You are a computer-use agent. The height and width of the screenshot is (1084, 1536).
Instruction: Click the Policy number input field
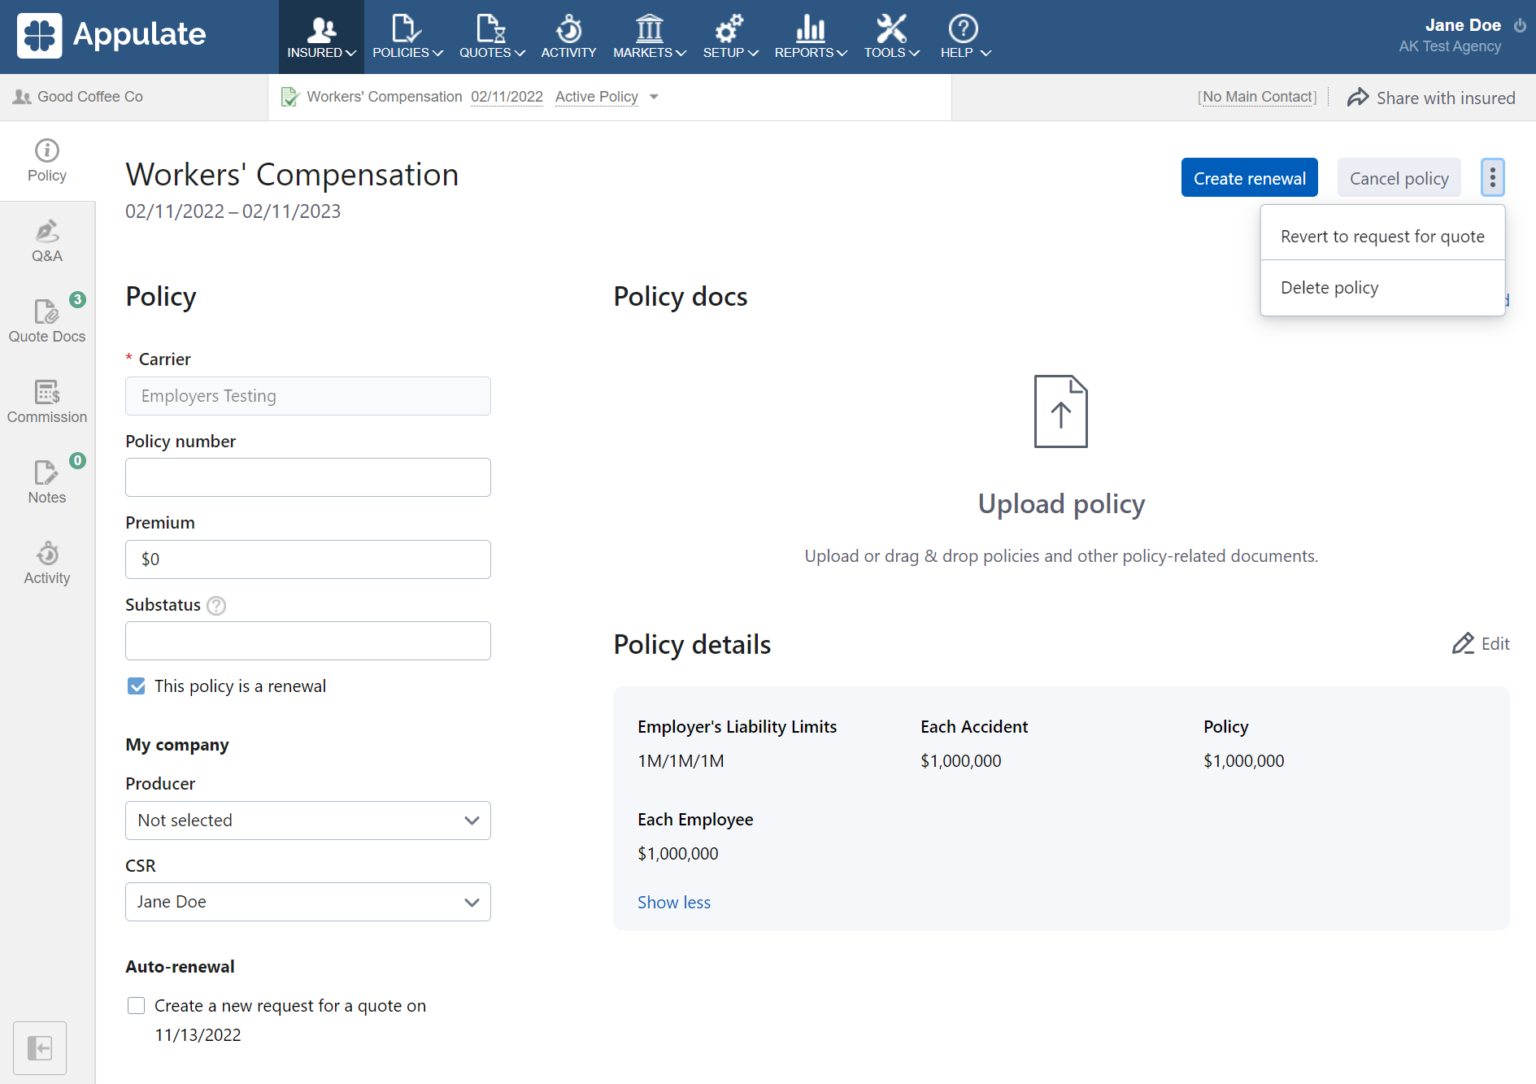coord(308,477)
